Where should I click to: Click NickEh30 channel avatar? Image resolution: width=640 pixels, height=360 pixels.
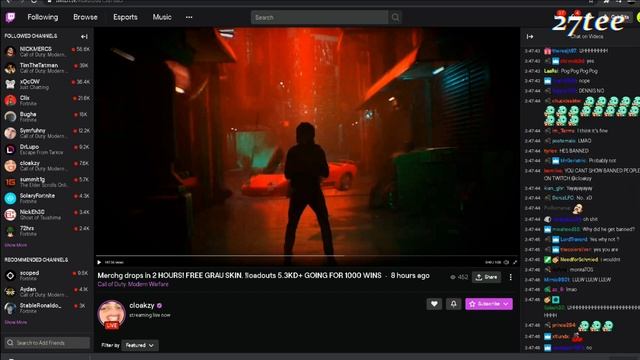point(10,215)
